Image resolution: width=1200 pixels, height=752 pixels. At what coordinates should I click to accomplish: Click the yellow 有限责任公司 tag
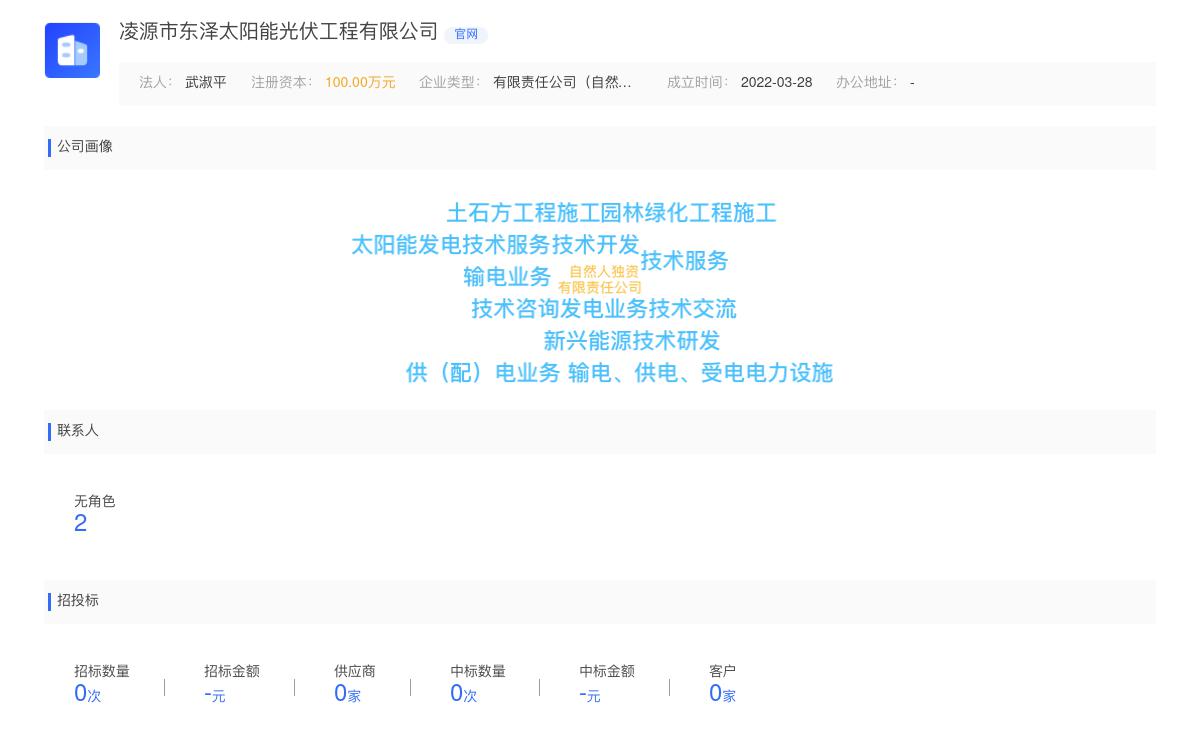pos(600,288)
